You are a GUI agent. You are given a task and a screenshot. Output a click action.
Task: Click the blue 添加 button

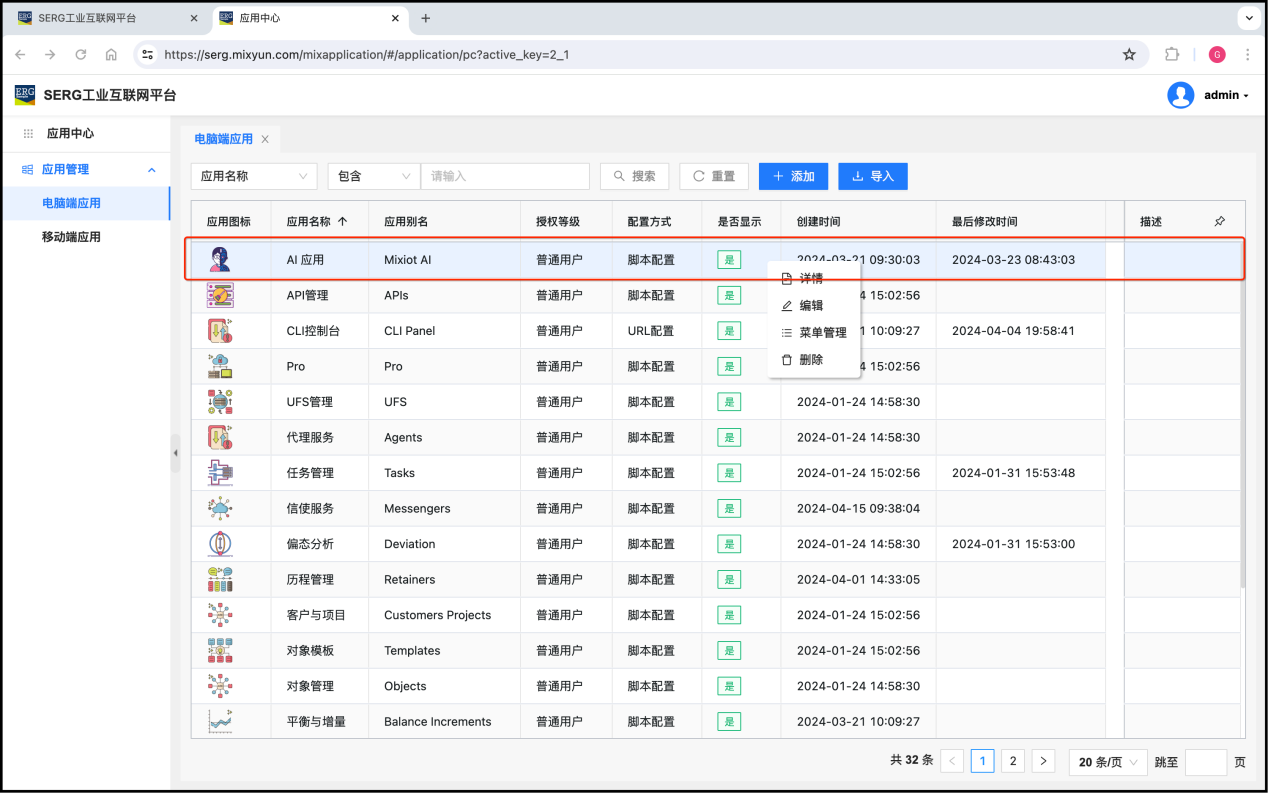tap(793, 176)
